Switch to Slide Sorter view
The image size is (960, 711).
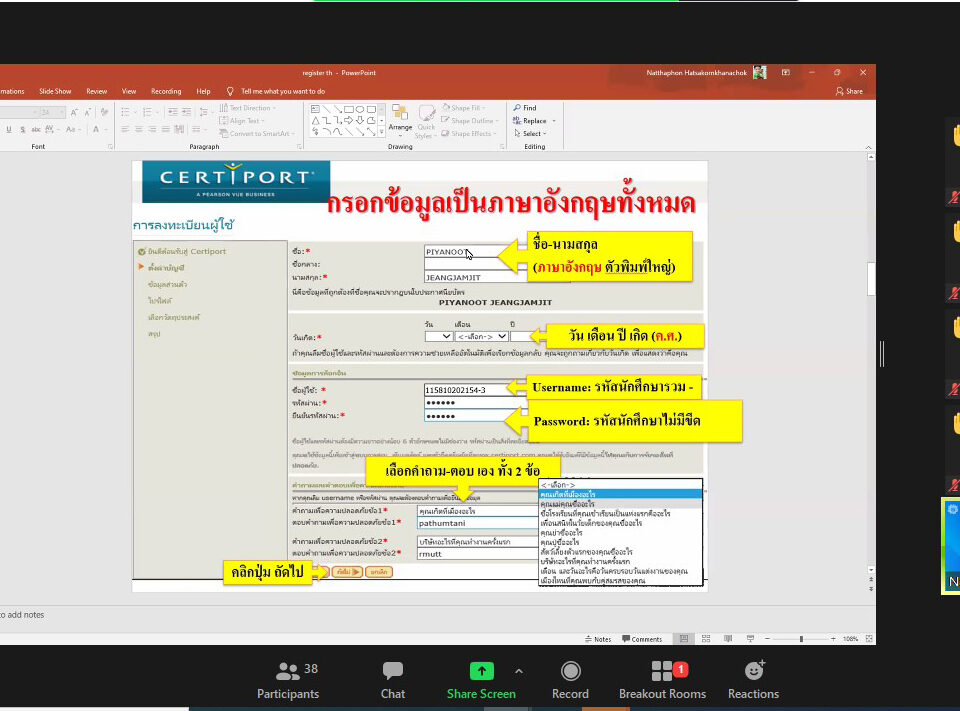pos(706,639)
